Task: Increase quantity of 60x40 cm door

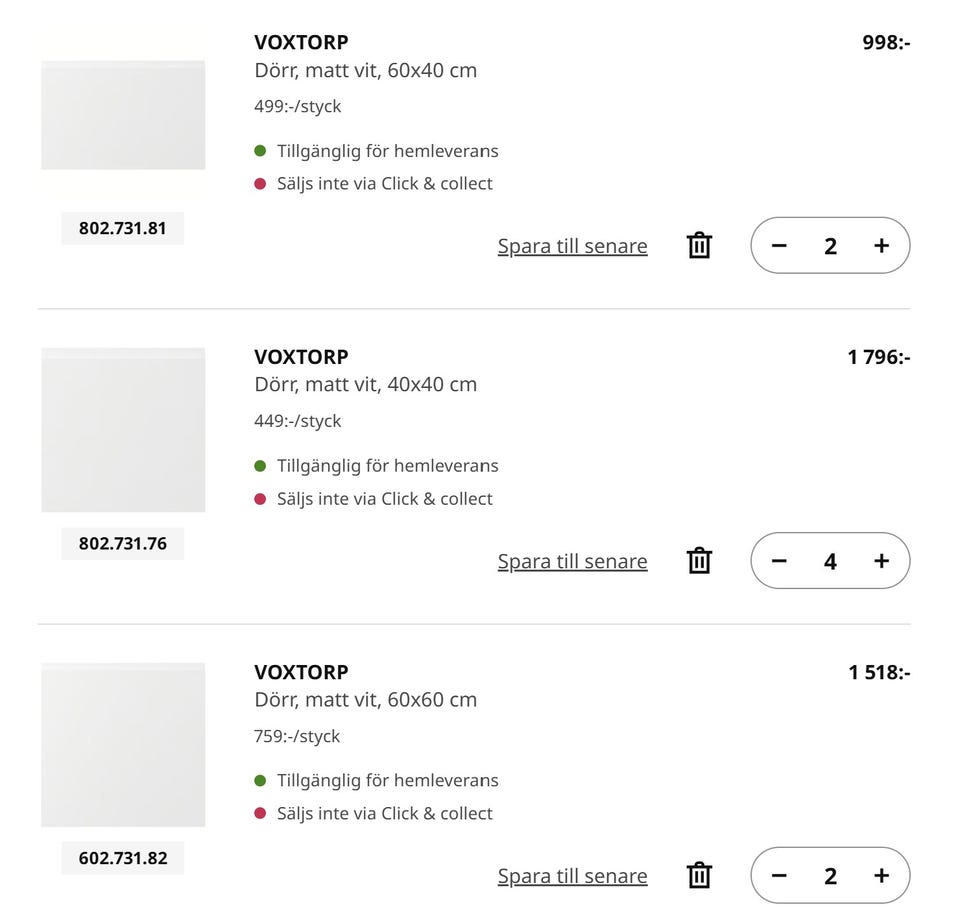Action: pyautogui.click(x=880, y=246)
